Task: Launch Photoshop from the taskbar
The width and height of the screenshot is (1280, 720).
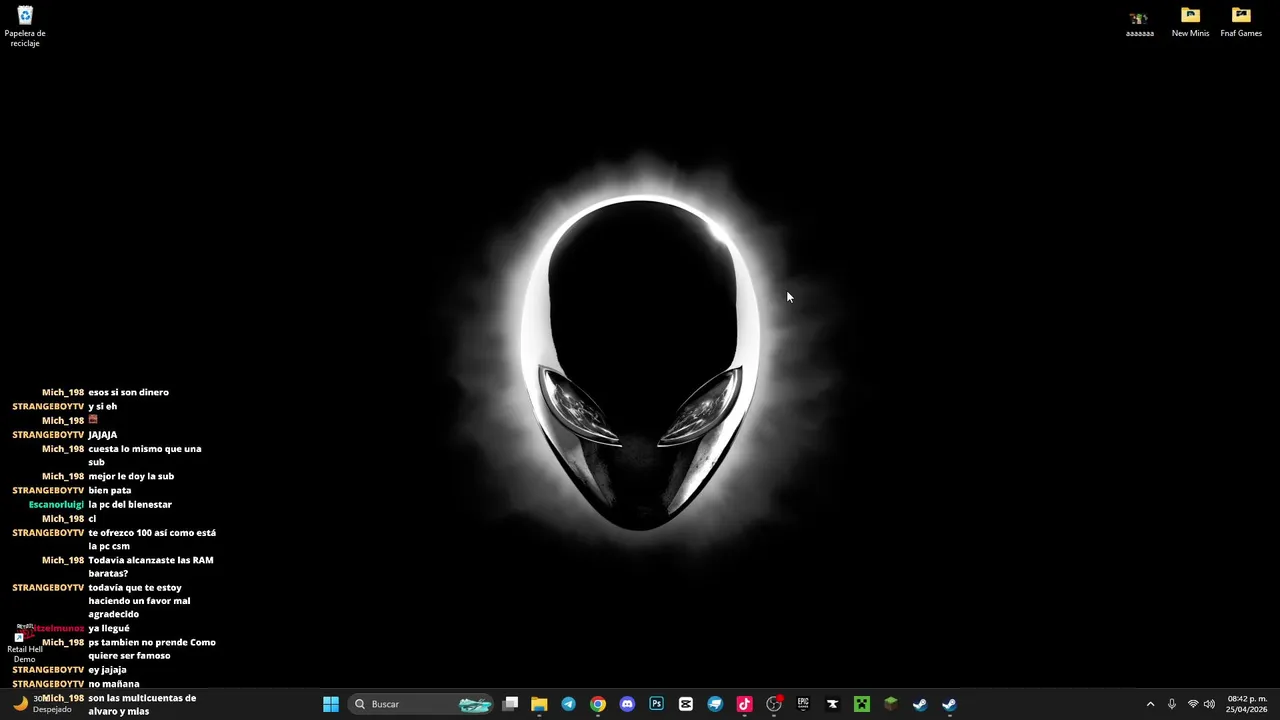Action: click(656, 704)
